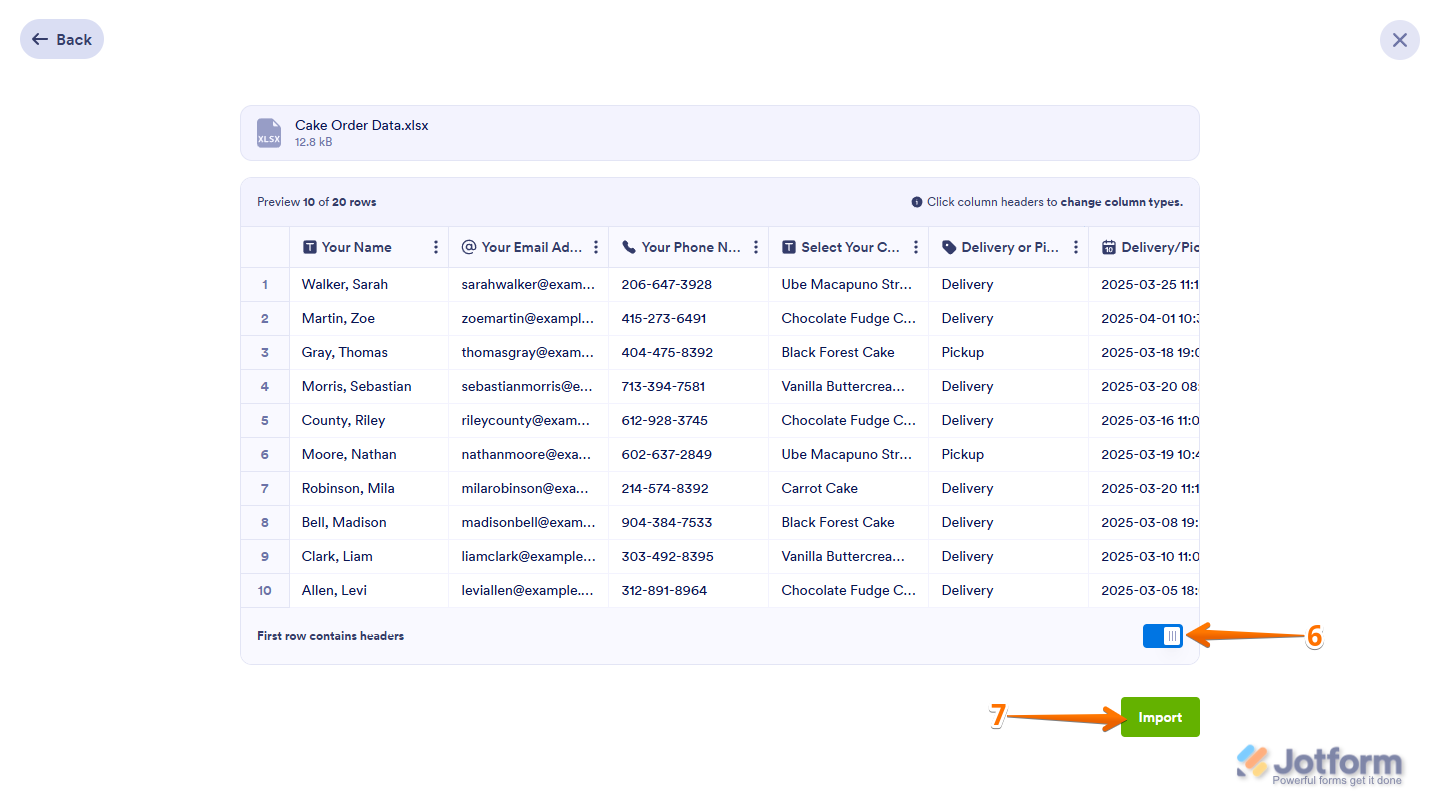Screen dimensions: 1440x810
Task: Click the phone icon in column header
Action: [x=629, y=247]
